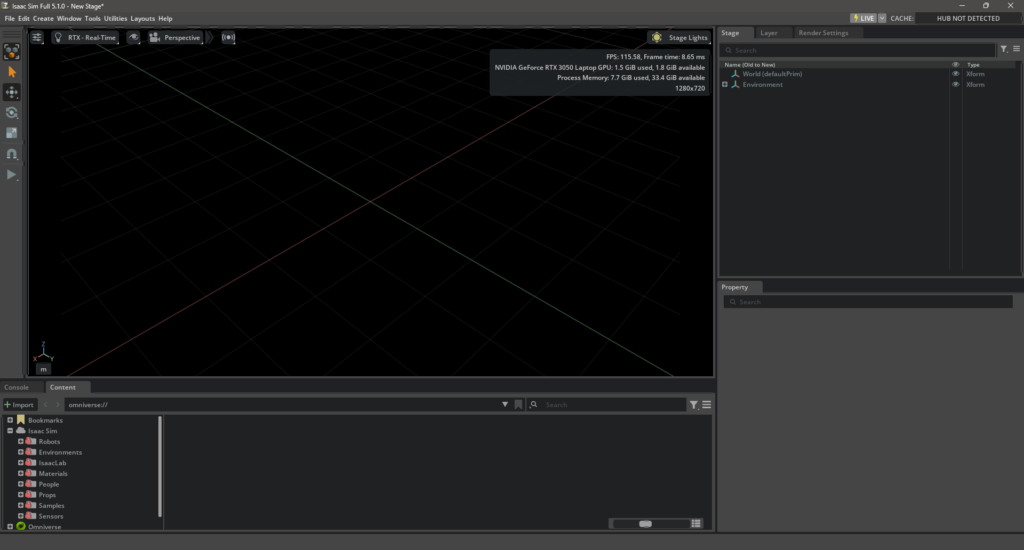Open the Create menu
This screenshot has width=1024, height=550.
point(43,18)
